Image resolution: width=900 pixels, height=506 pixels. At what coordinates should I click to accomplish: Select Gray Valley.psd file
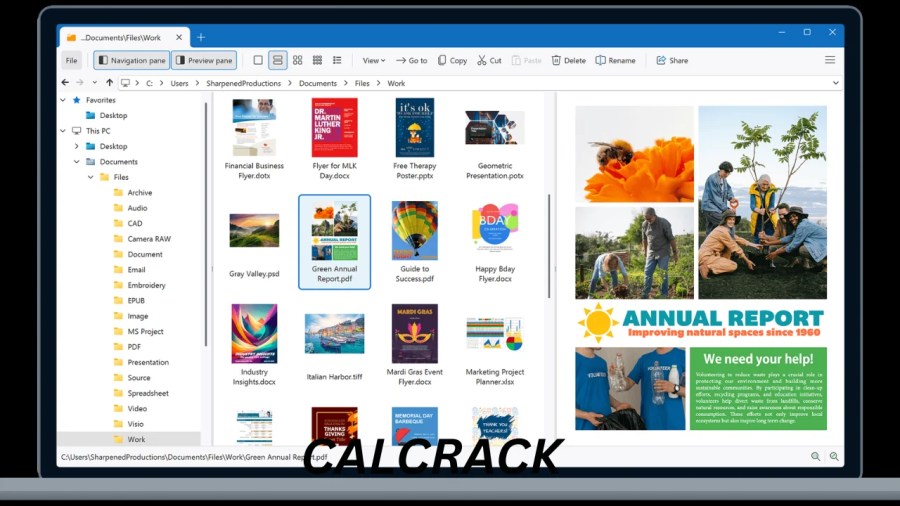click(254, 246)
